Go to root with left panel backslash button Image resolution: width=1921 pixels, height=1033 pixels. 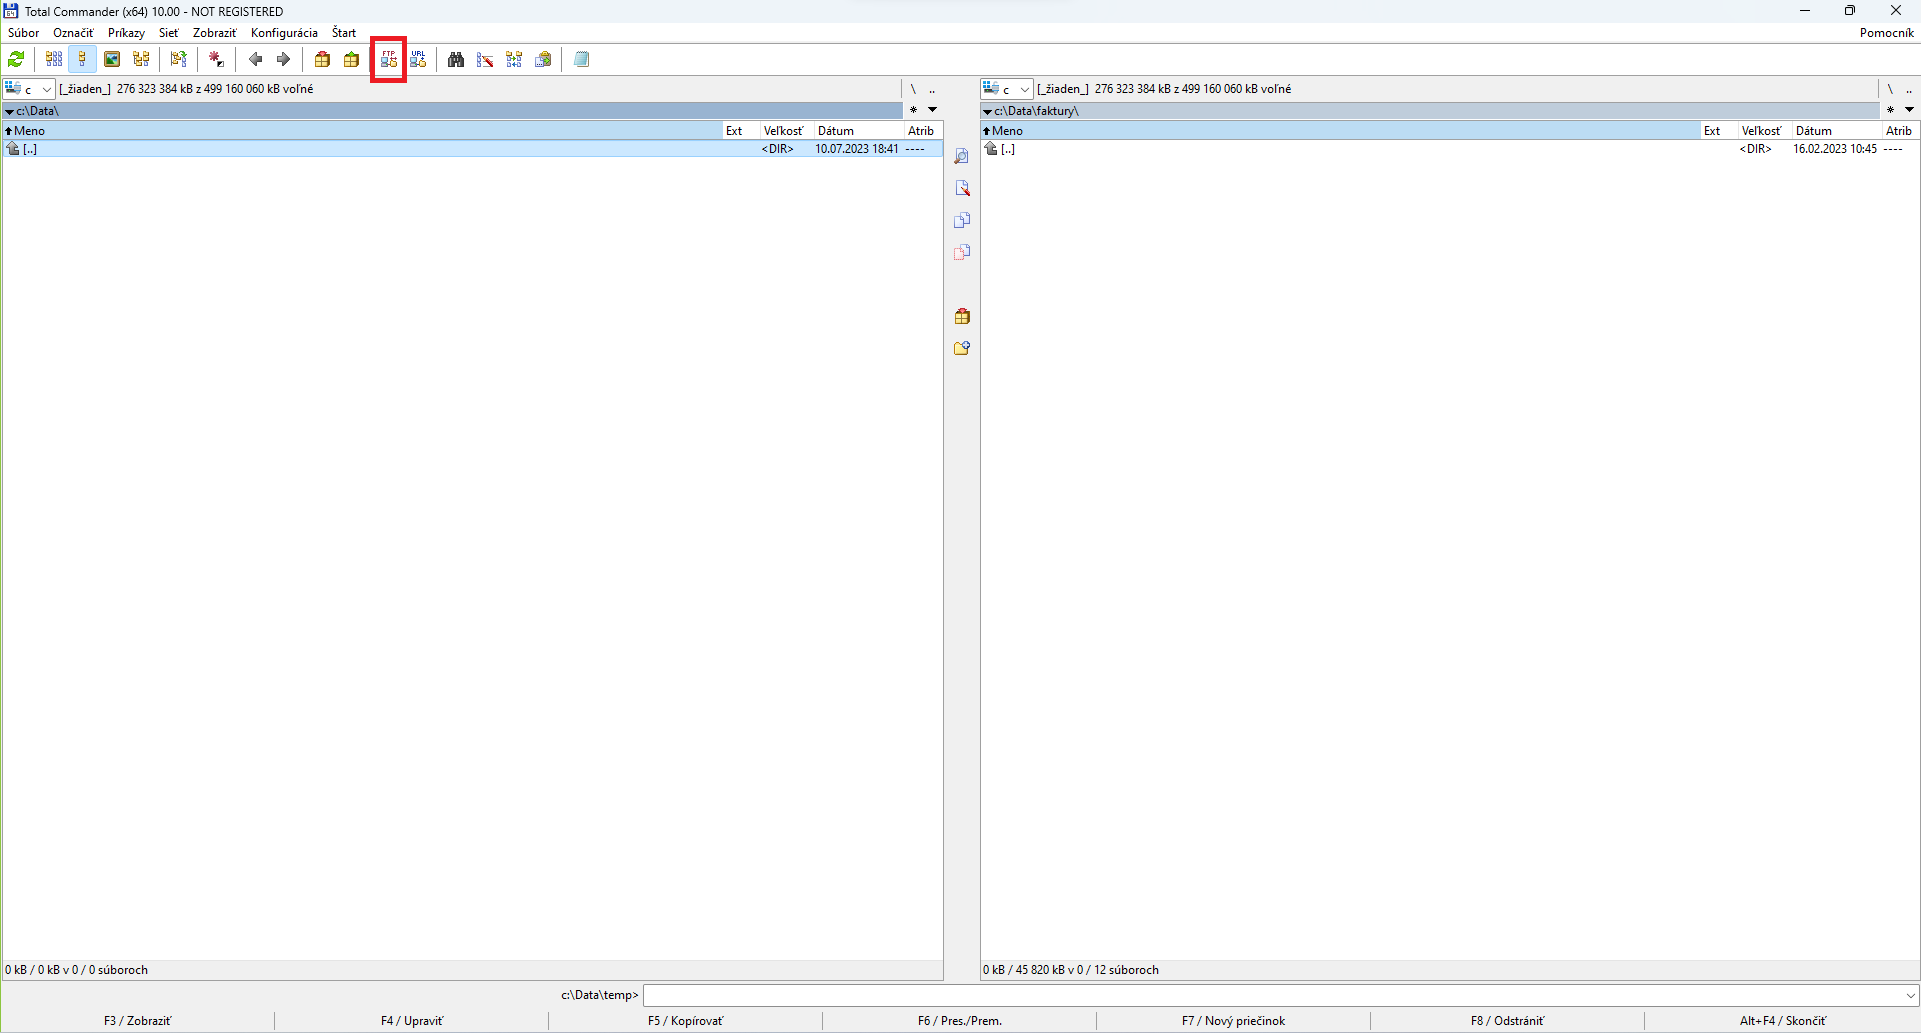pos(913,89)
